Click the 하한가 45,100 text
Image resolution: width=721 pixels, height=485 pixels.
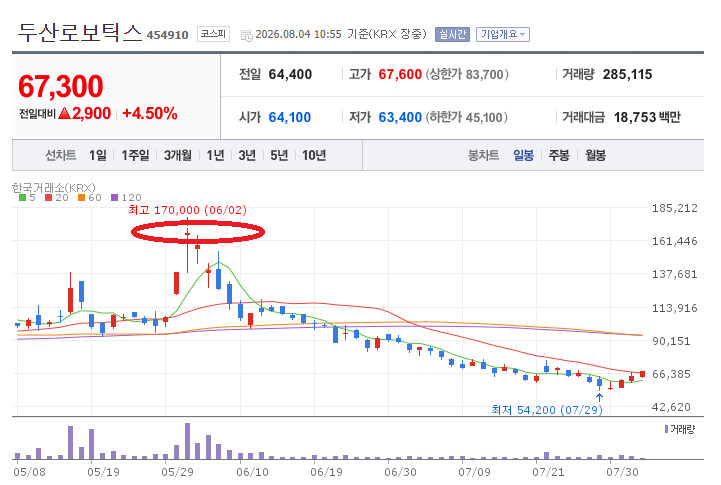(x=467, y=117)
